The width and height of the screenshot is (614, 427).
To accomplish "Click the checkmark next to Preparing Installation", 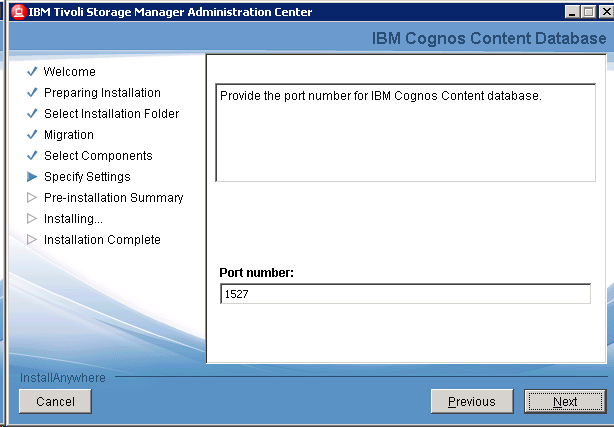I will click(x=32, y=93).
